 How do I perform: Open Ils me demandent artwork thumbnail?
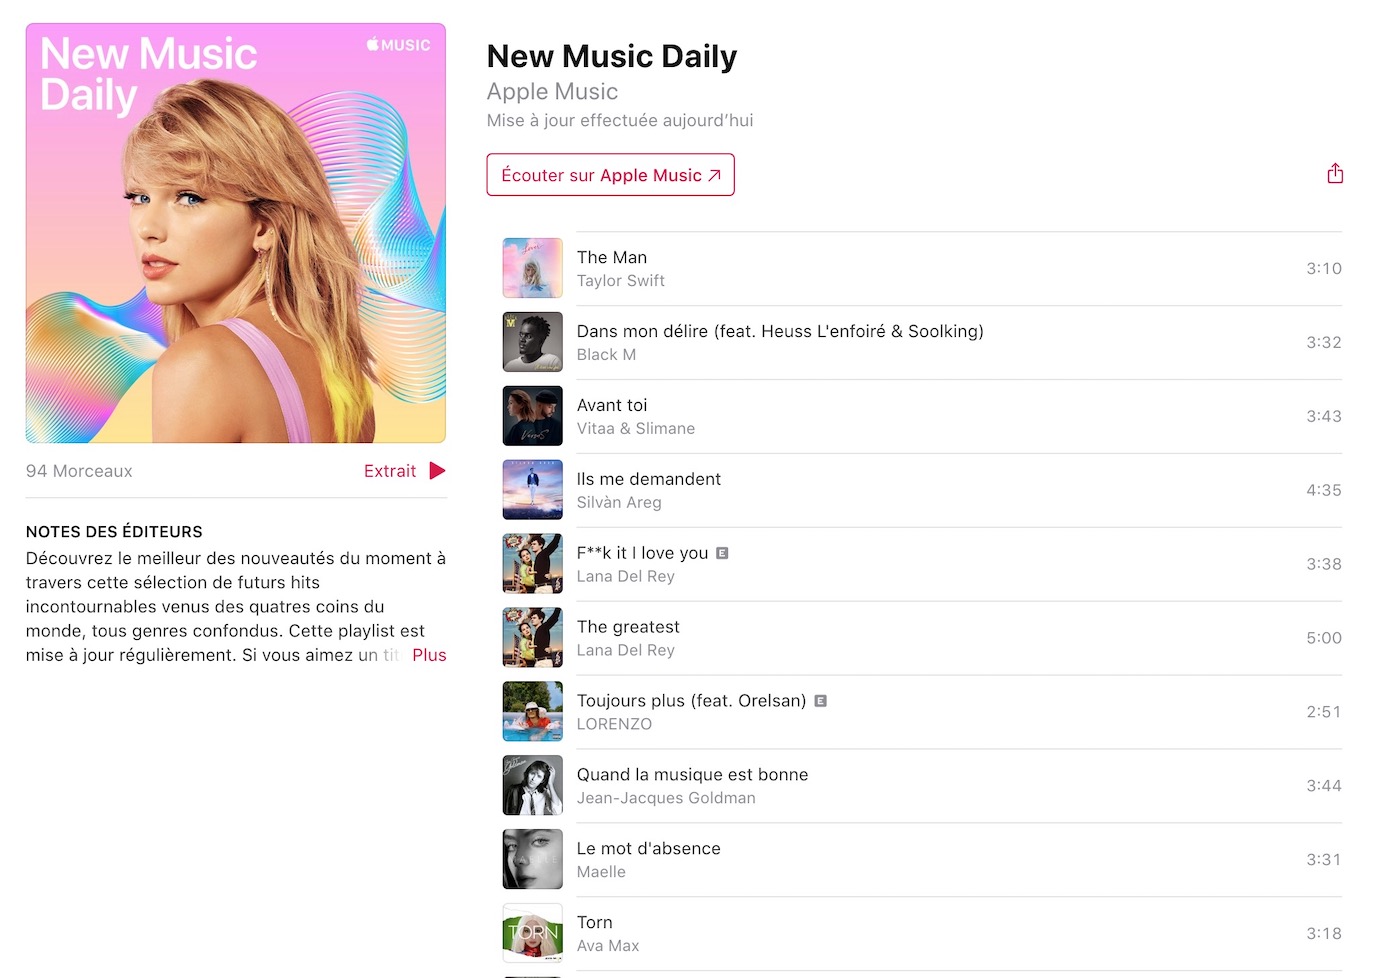point(533,490)
